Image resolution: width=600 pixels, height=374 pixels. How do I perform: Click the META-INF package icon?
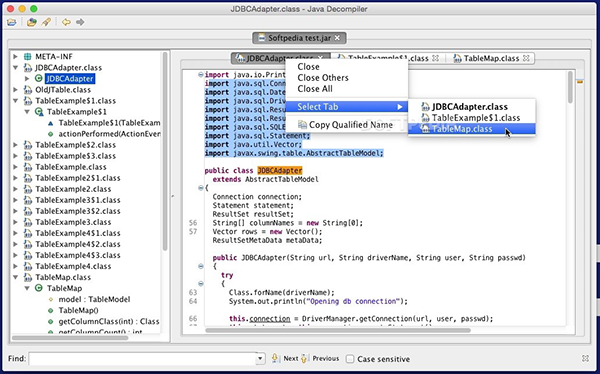28,57
